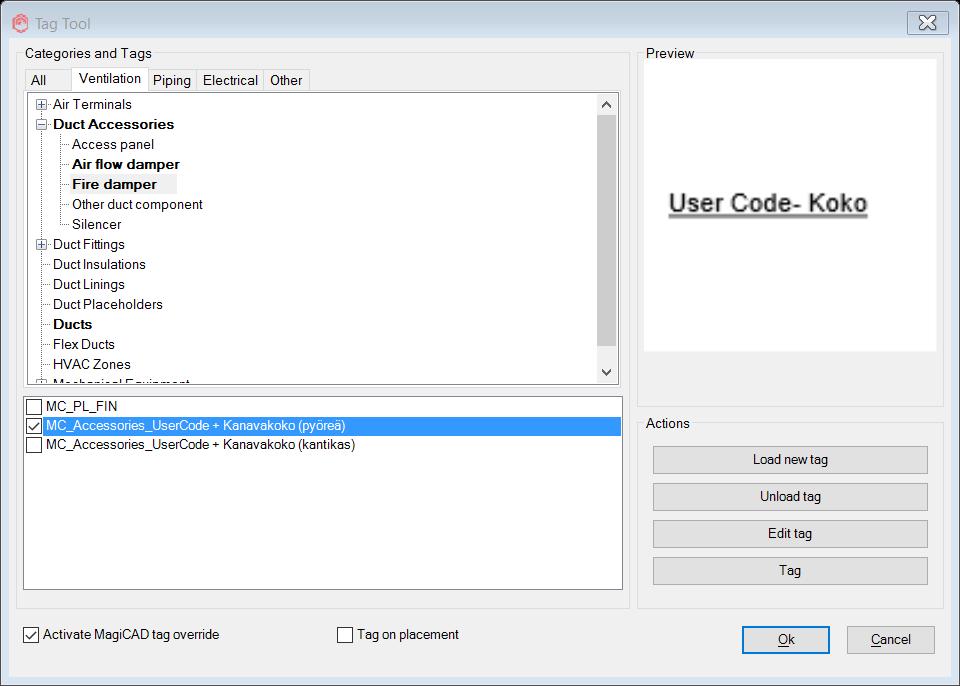
Task: Select Air flow damper in the tree
Action: (x=126, y=165)
